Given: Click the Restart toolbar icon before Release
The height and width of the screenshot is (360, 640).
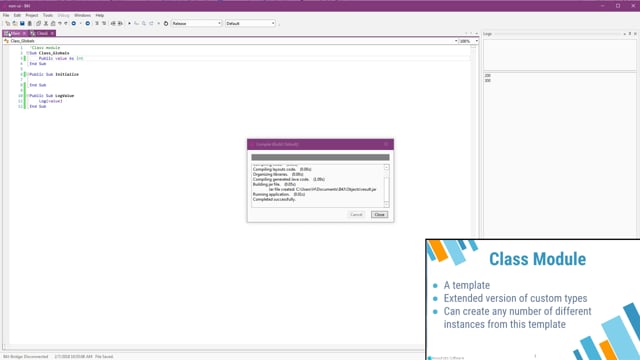Looking at the screenshot, I should point(166,24).
